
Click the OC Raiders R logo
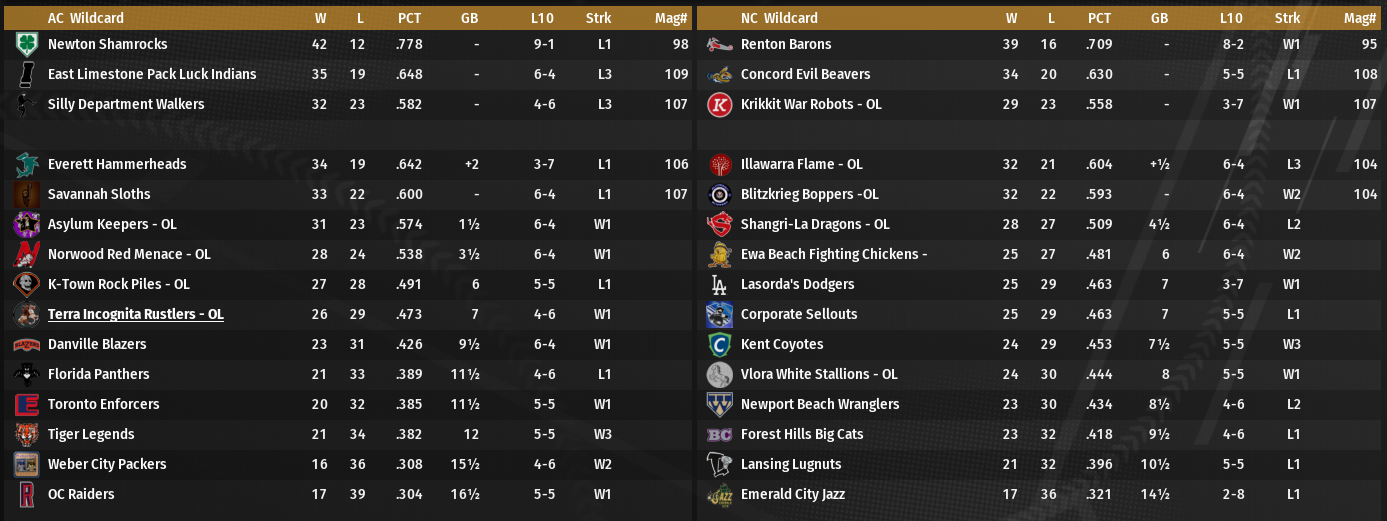click(x=27, y=495)
